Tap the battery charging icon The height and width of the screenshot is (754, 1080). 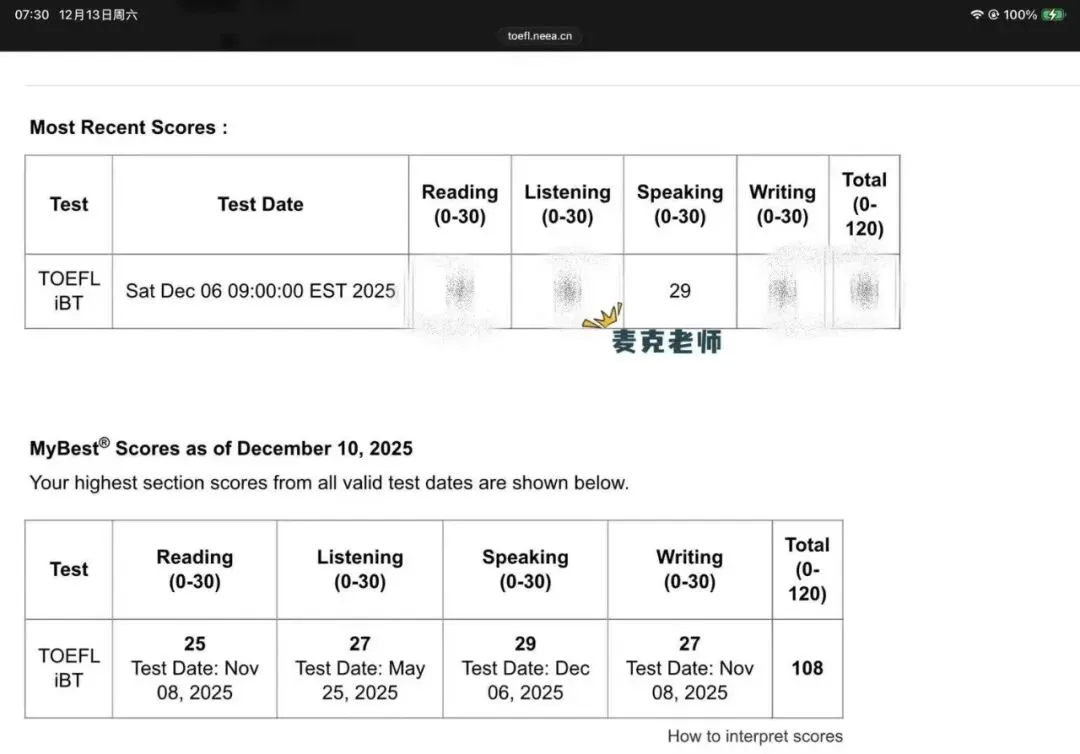1053,14
